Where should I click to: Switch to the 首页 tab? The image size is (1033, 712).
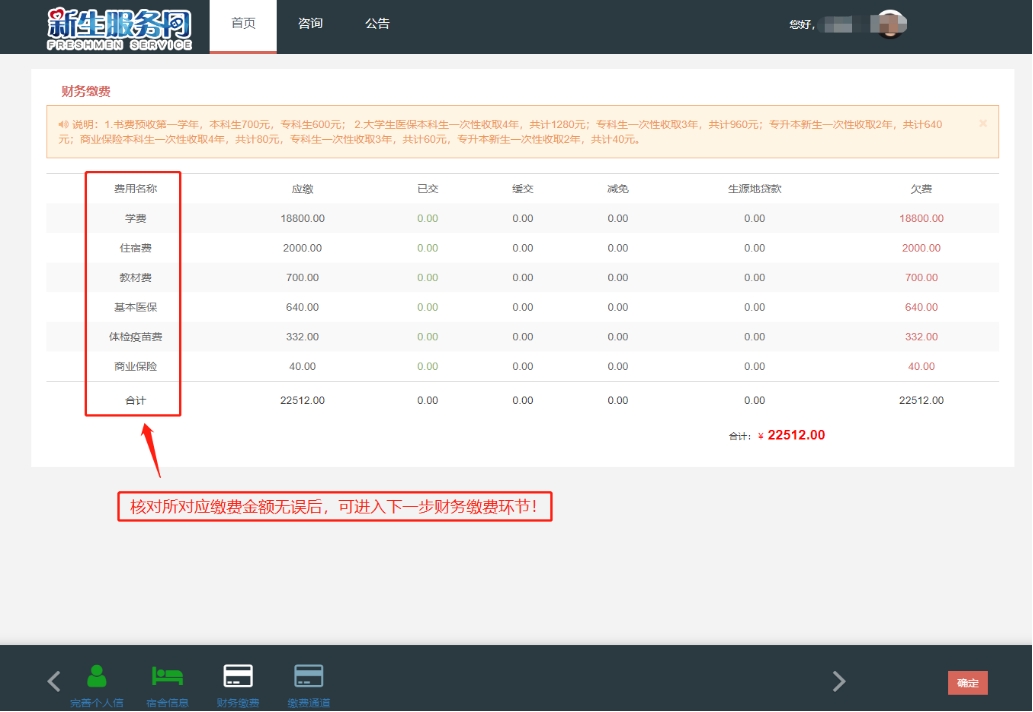coord(243,24)
